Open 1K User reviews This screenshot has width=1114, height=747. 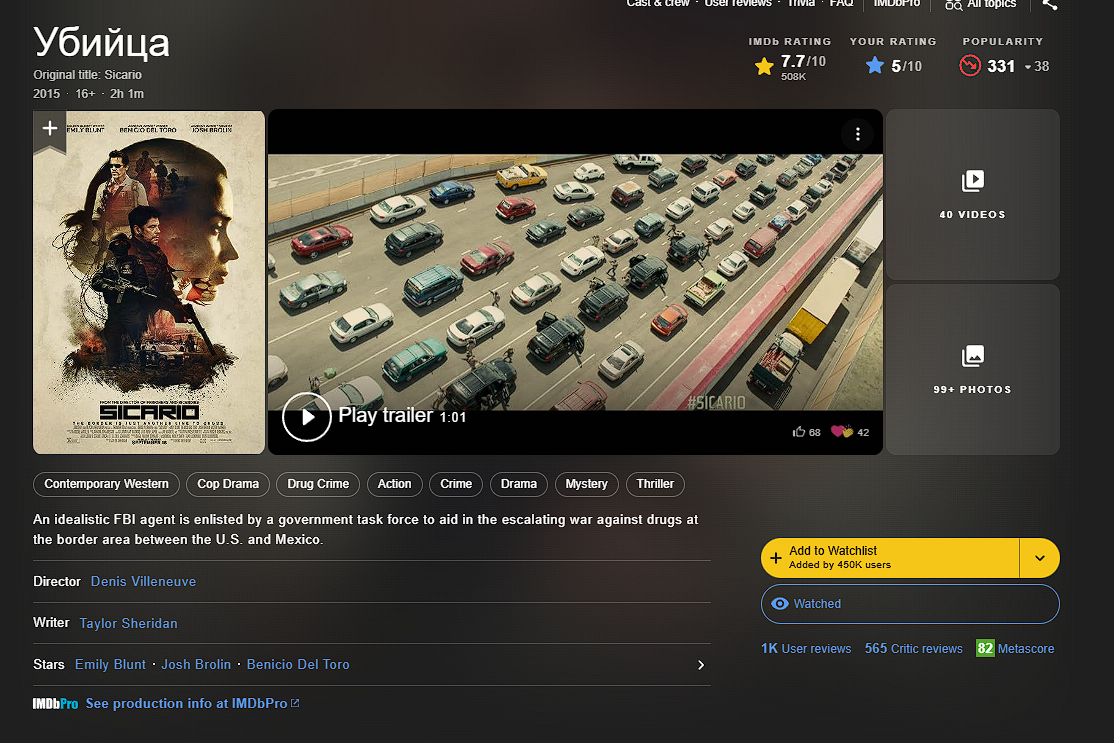pos(806,649)
